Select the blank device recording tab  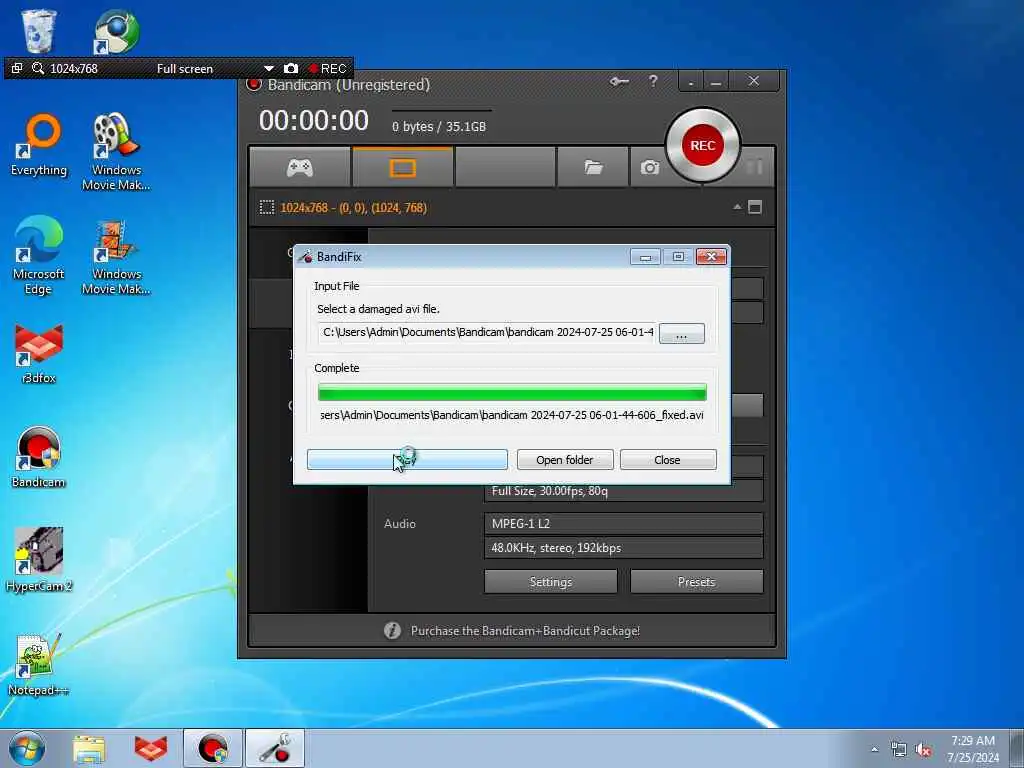[505, 168]
